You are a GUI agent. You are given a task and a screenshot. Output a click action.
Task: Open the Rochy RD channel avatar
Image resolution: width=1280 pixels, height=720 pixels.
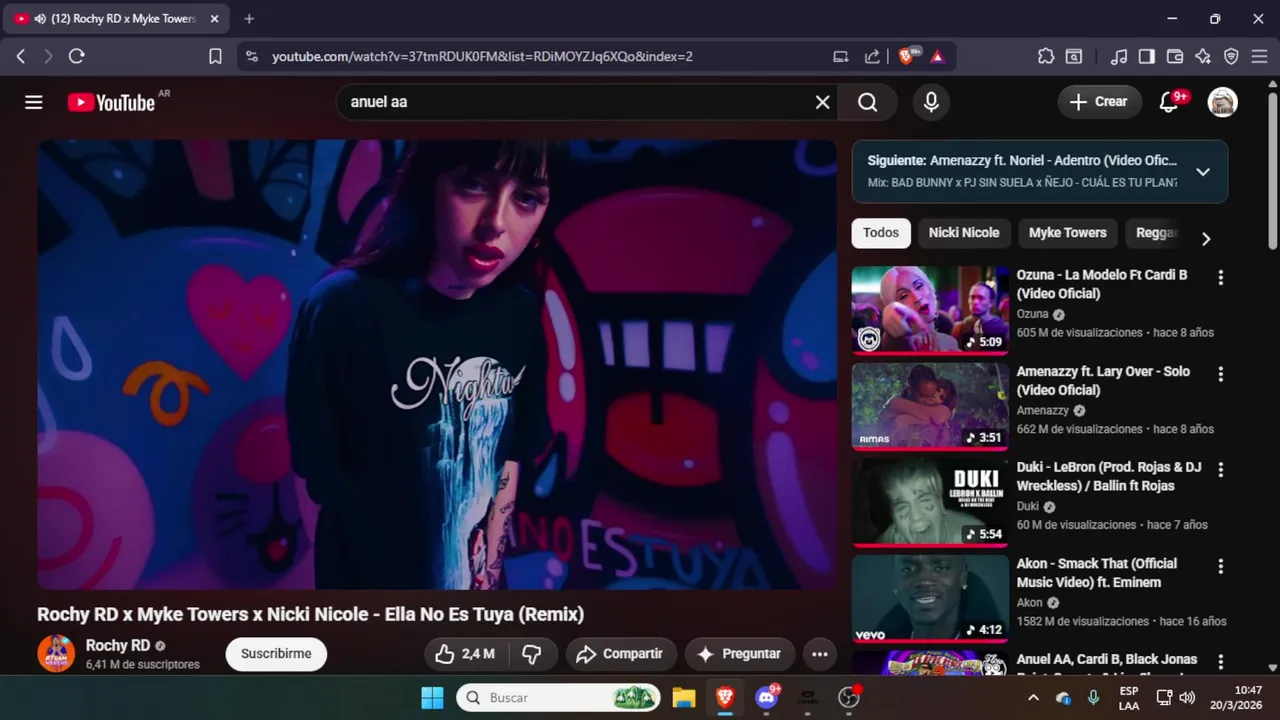point(56,653)
